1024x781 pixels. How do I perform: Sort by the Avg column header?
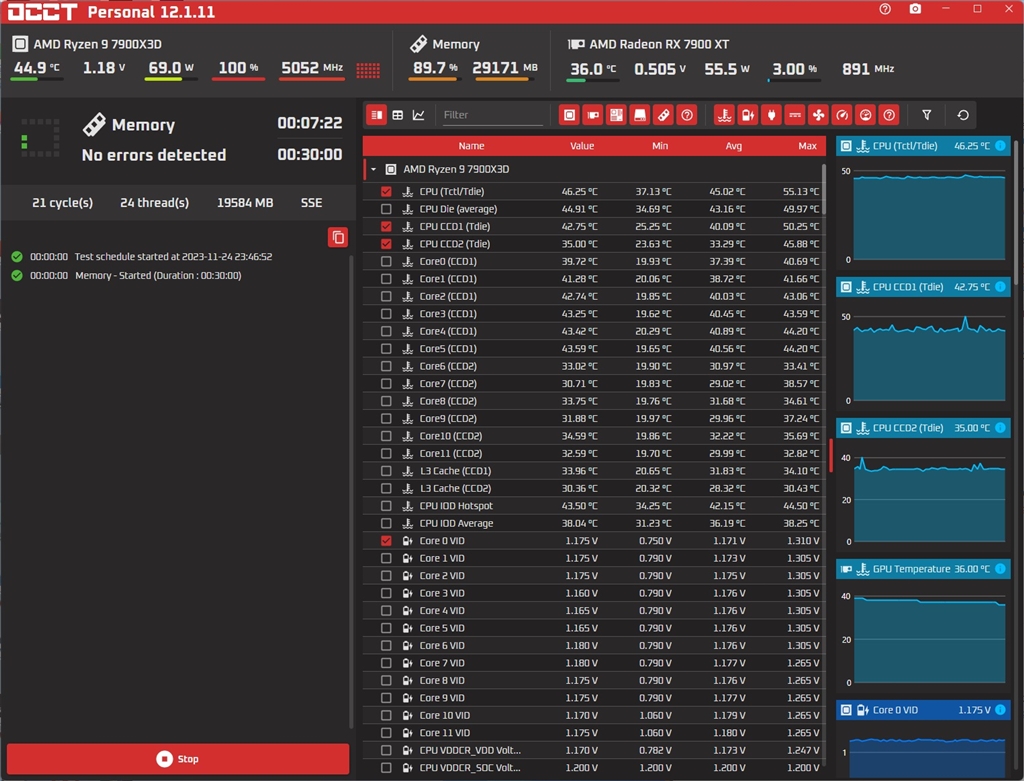click(x=733, y=146)
